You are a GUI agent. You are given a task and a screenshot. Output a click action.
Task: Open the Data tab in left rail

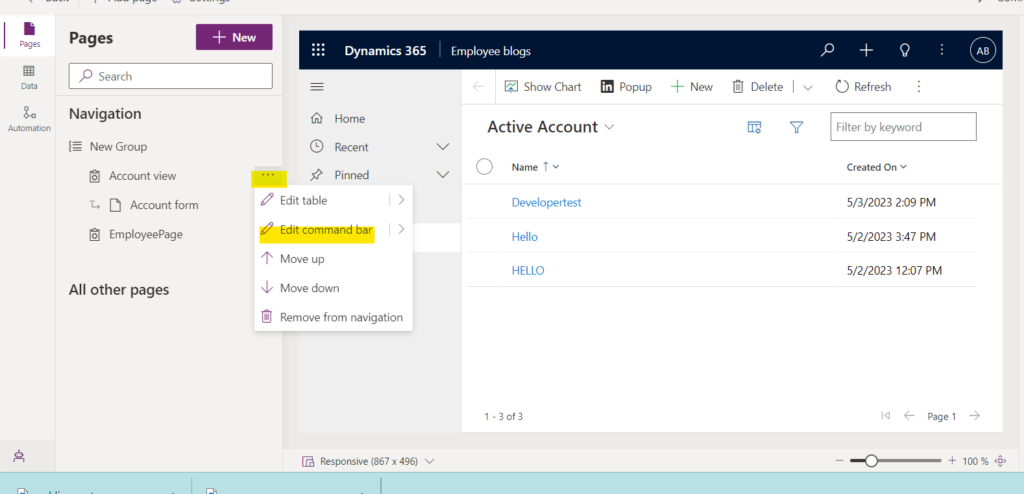(x=29, y=77)
